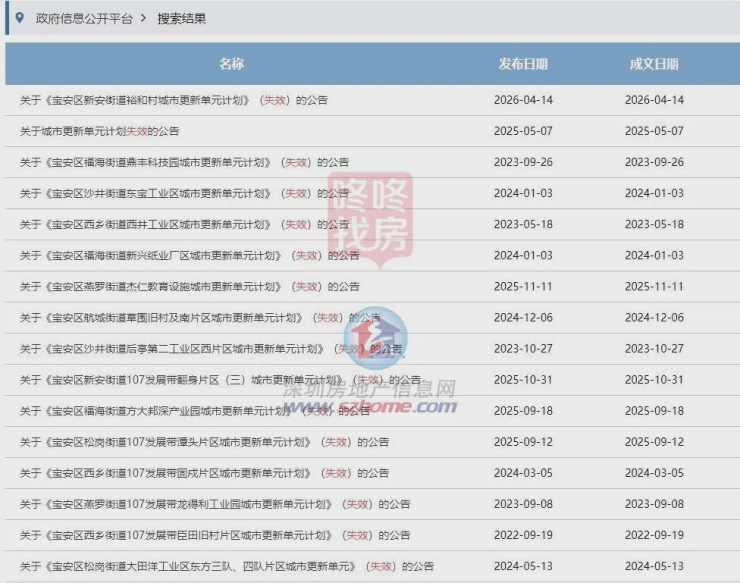Sort by 发布日期 column header
Screen dimensions: 740x583
pos(523,64)
